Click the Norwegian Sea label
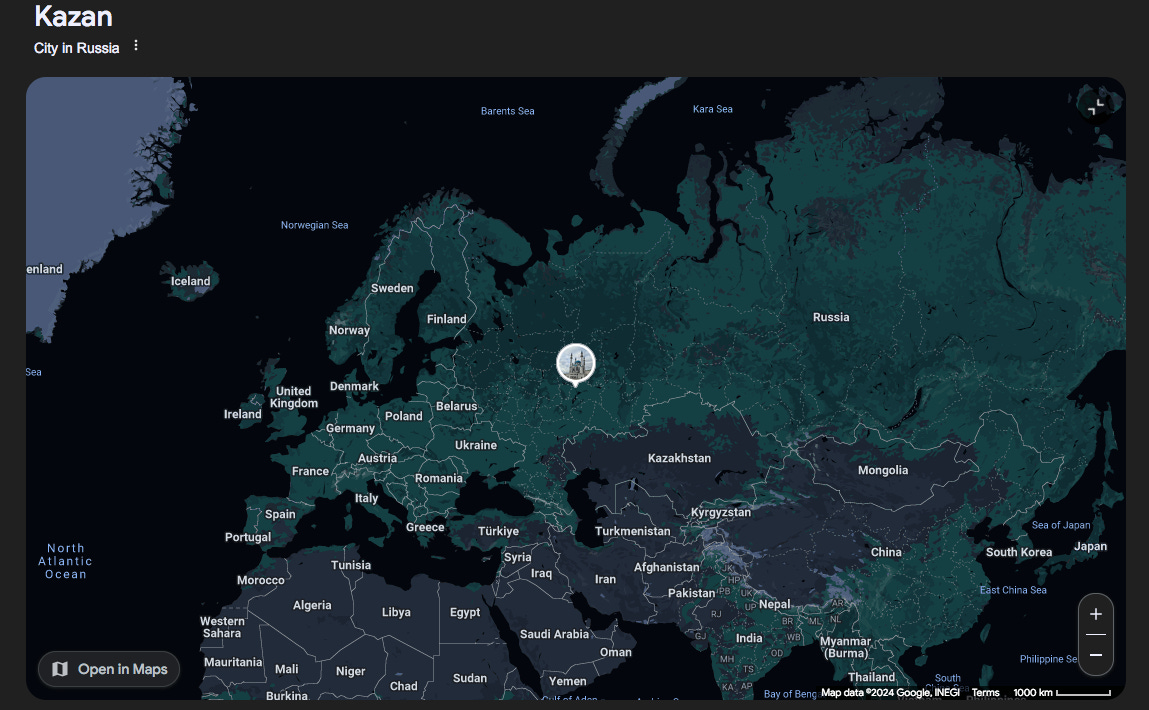 314,226
